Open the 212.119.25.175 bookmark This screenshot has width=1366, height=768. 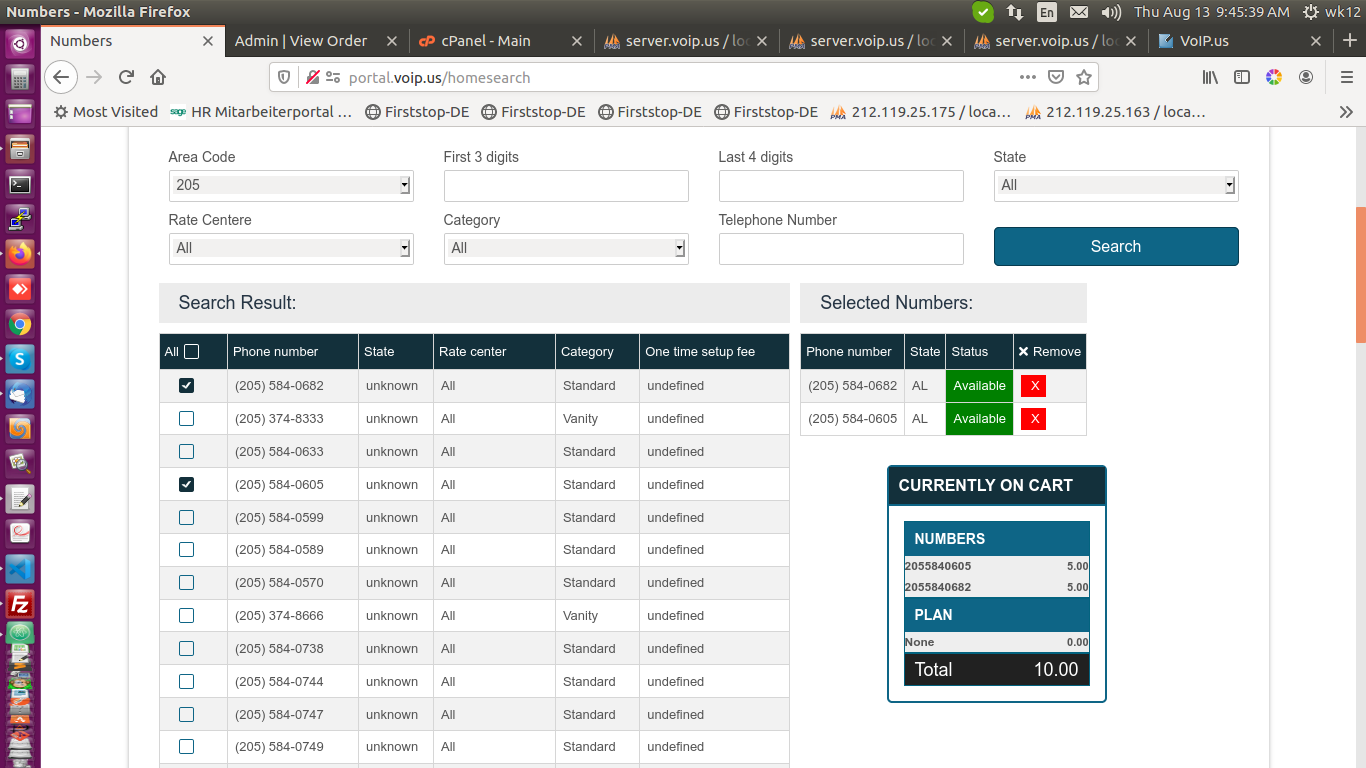coord(921,112)
